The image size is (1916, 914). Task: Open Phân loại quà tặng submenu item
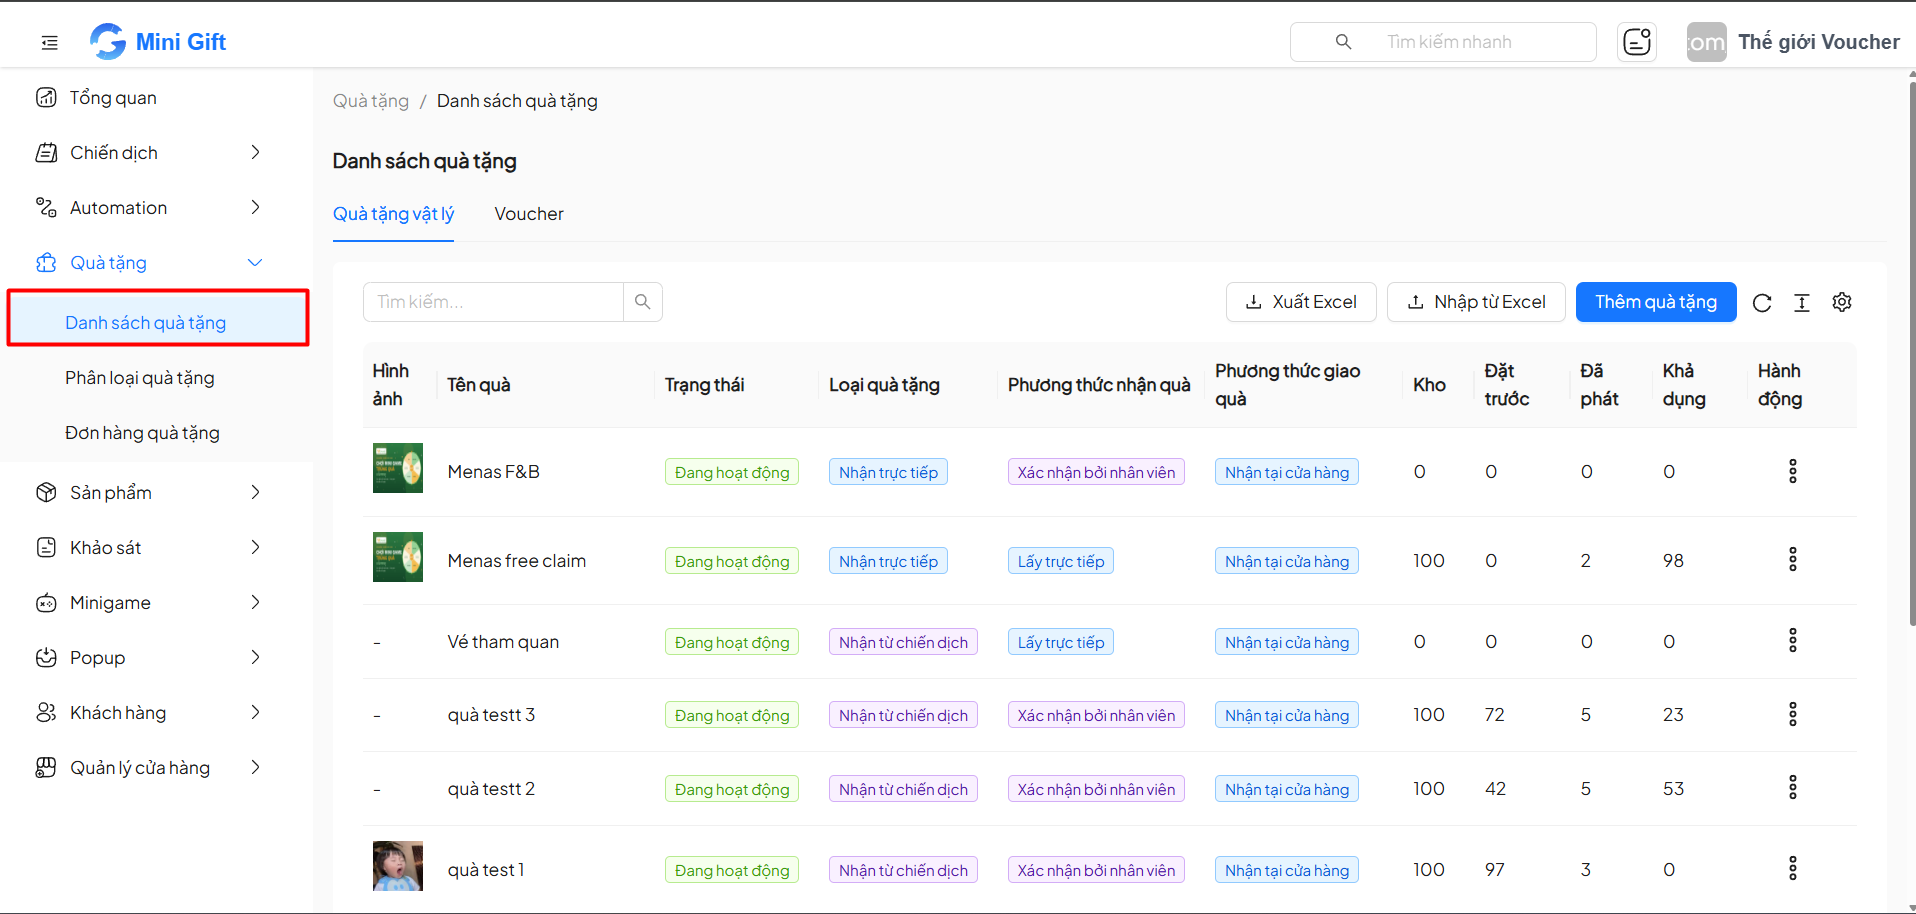tap(140, 378)
